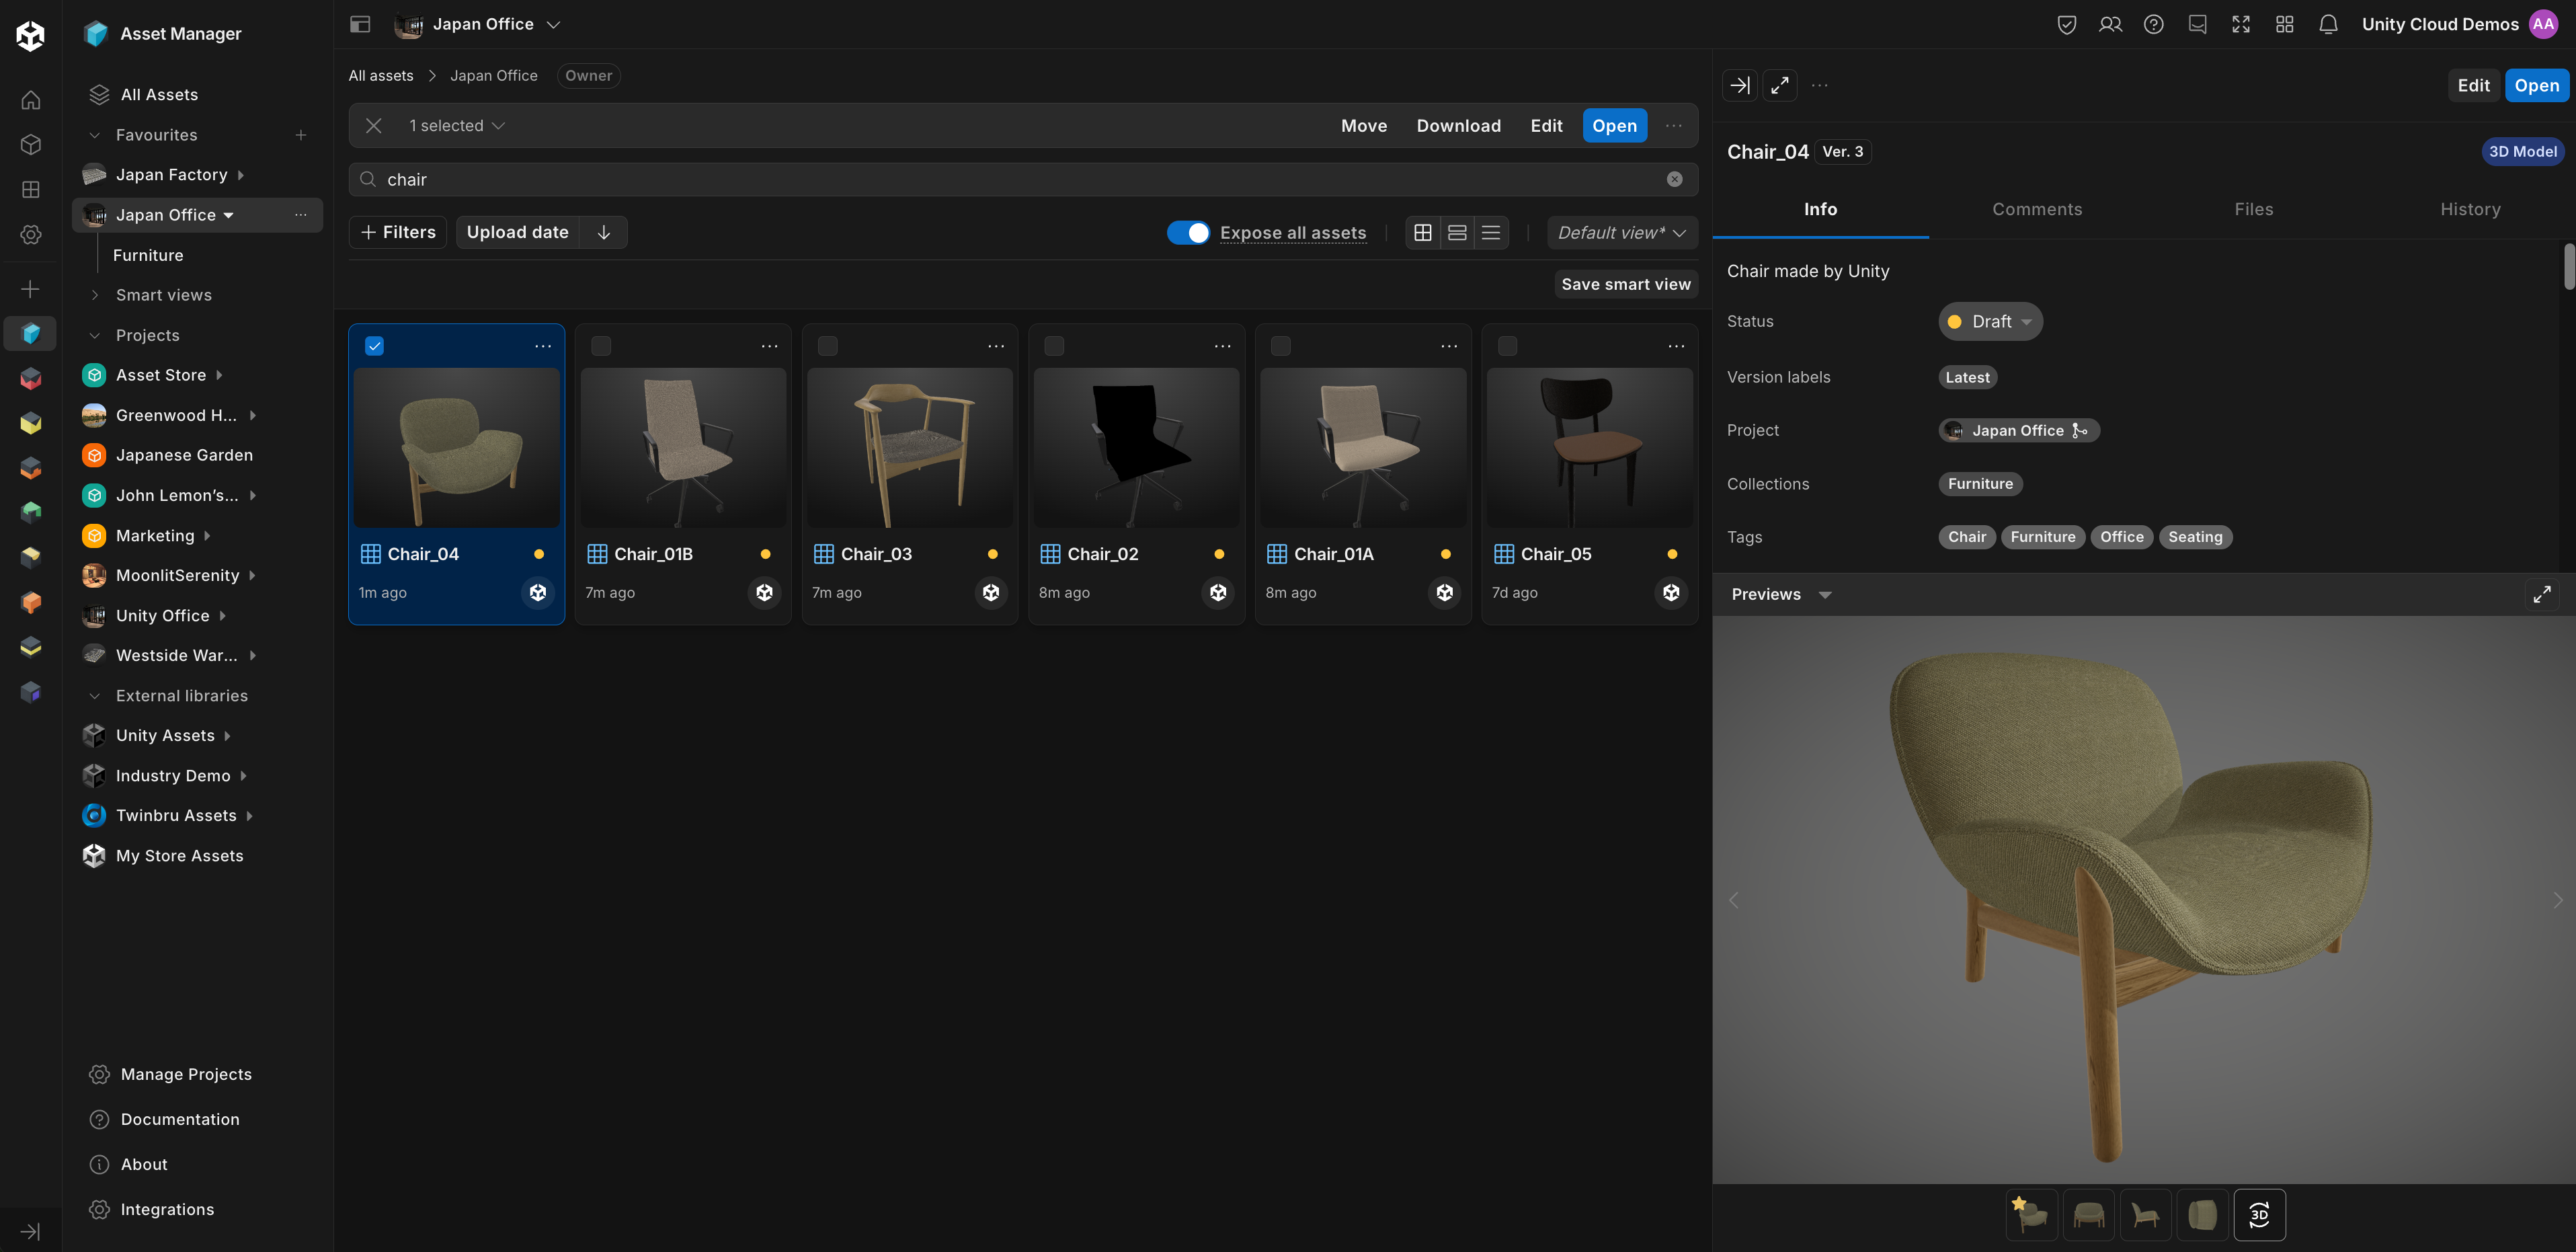Viewport: 2576px width, 1252px height.
Task: Open the shield security icon
Action: pos(2066,24)
